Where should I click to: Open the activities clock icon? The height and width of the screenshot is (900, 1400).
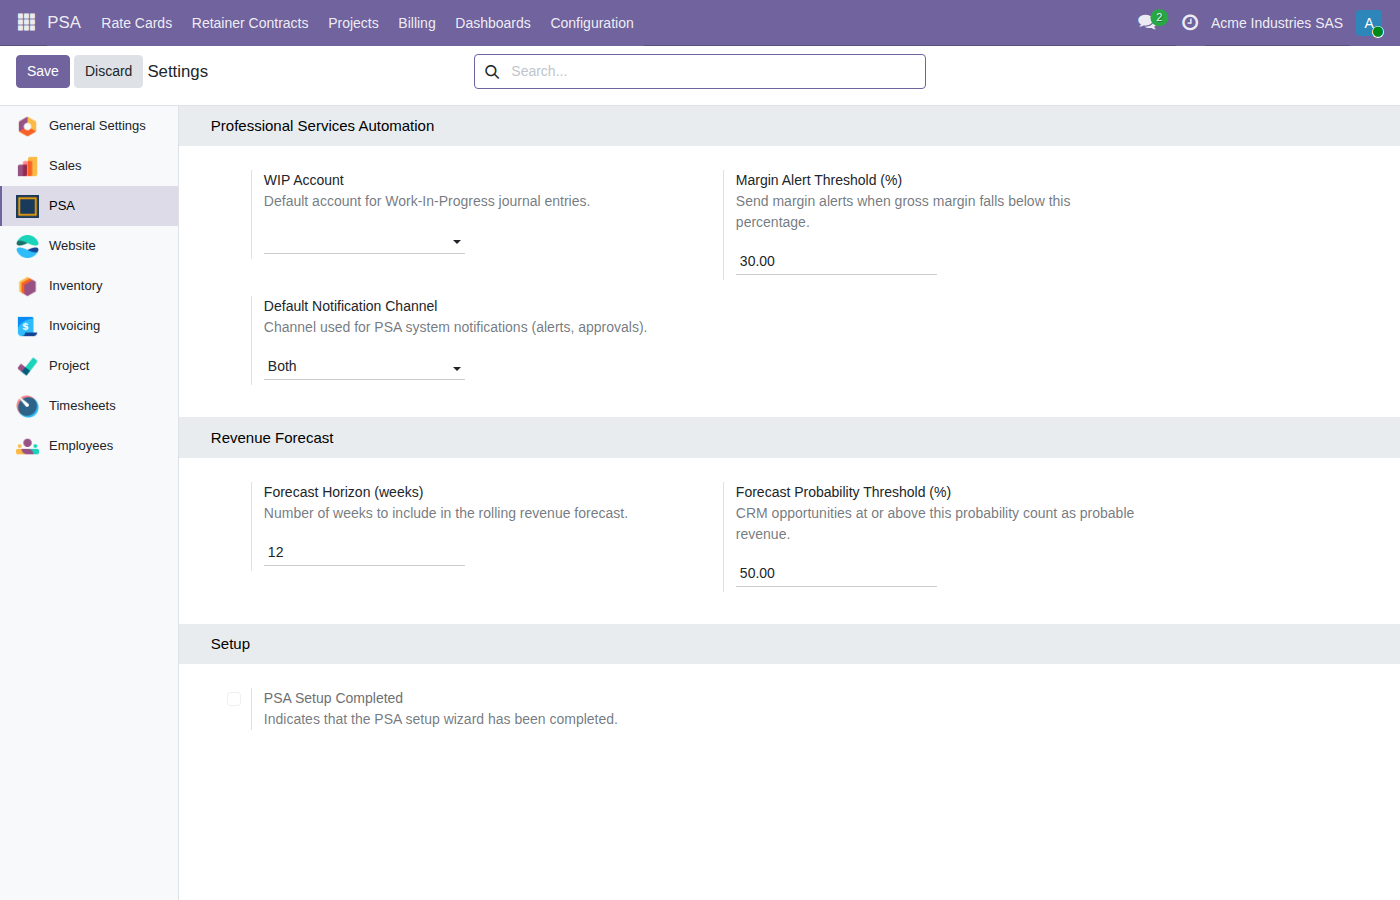tap(1190, 22)
